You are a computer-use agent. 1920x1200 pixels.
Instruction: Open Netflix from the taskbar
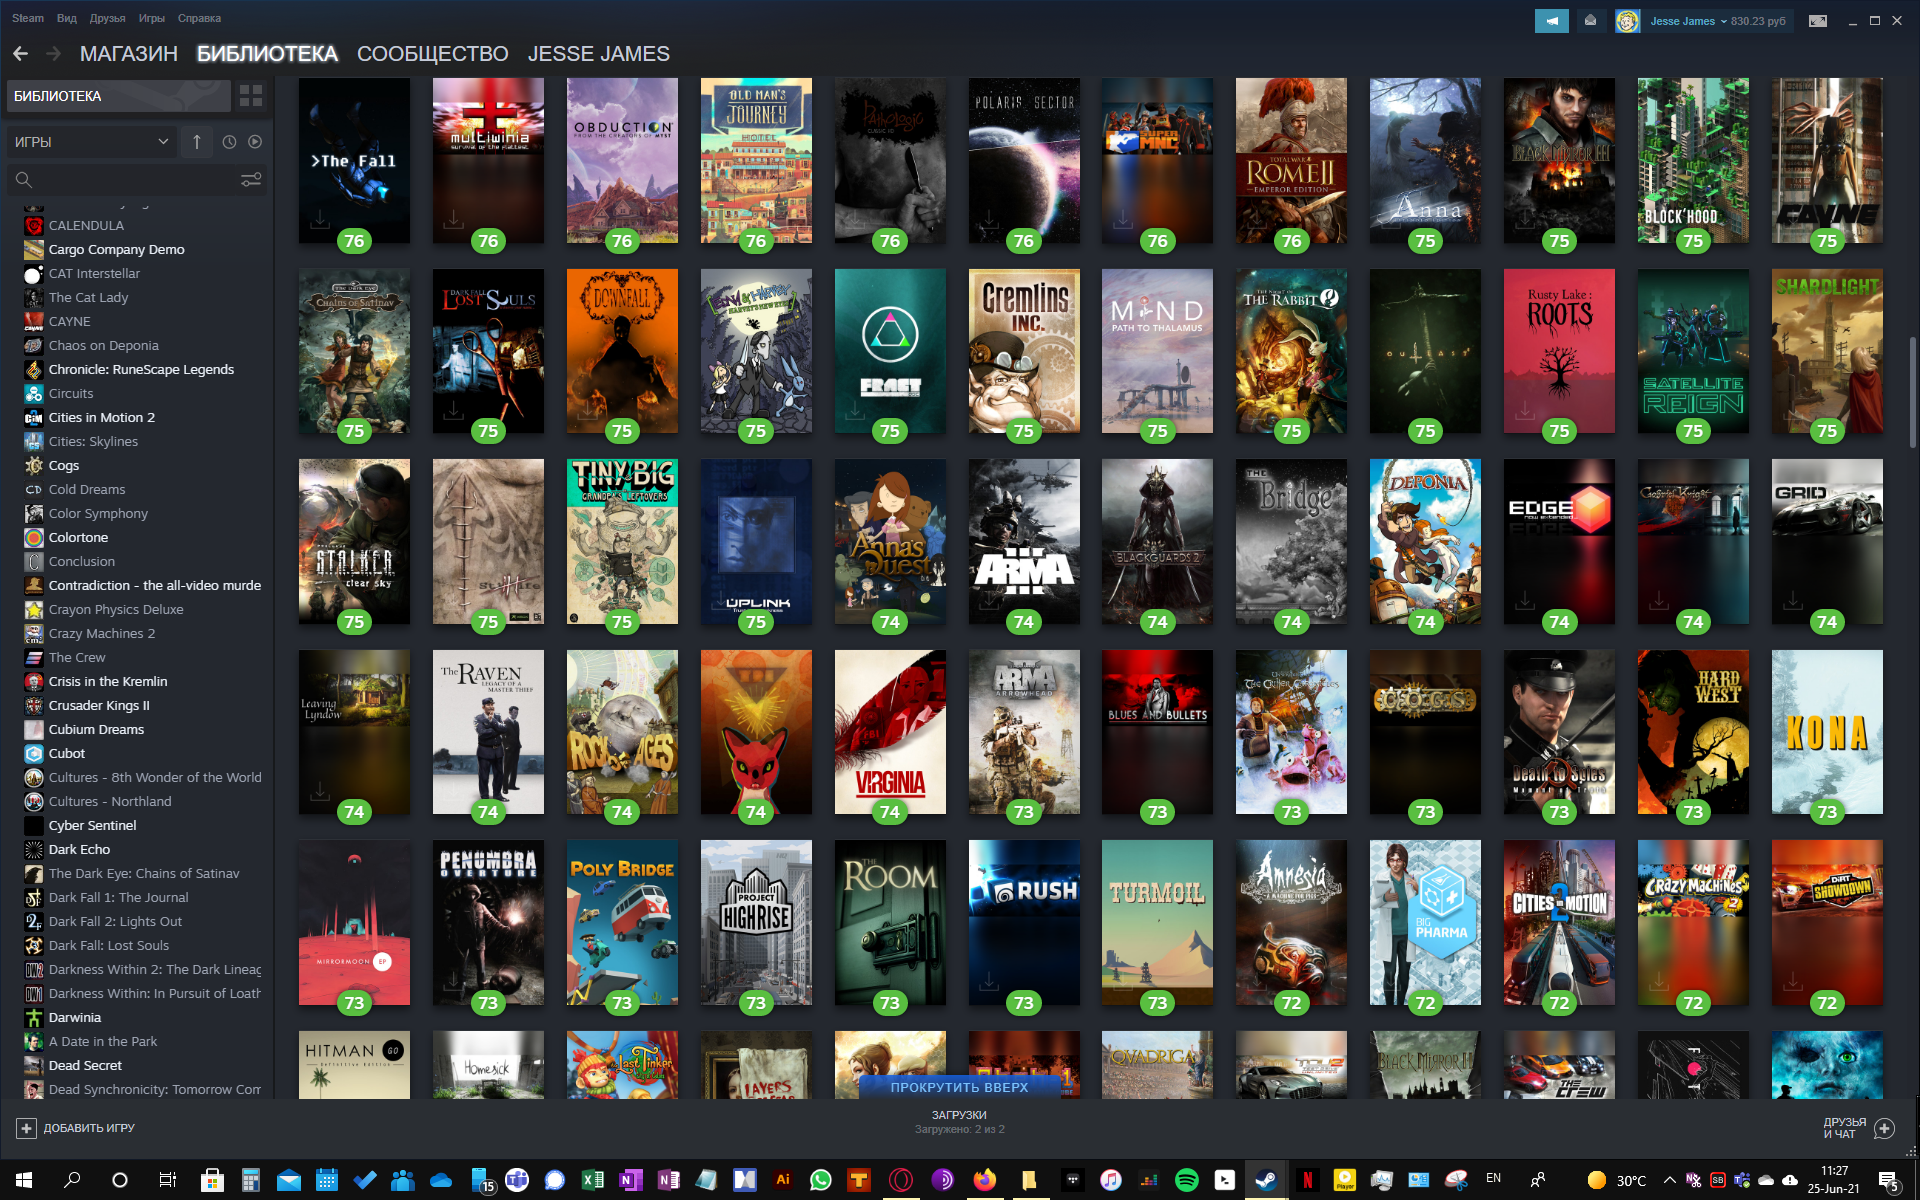click(x=1307, y=1180)
